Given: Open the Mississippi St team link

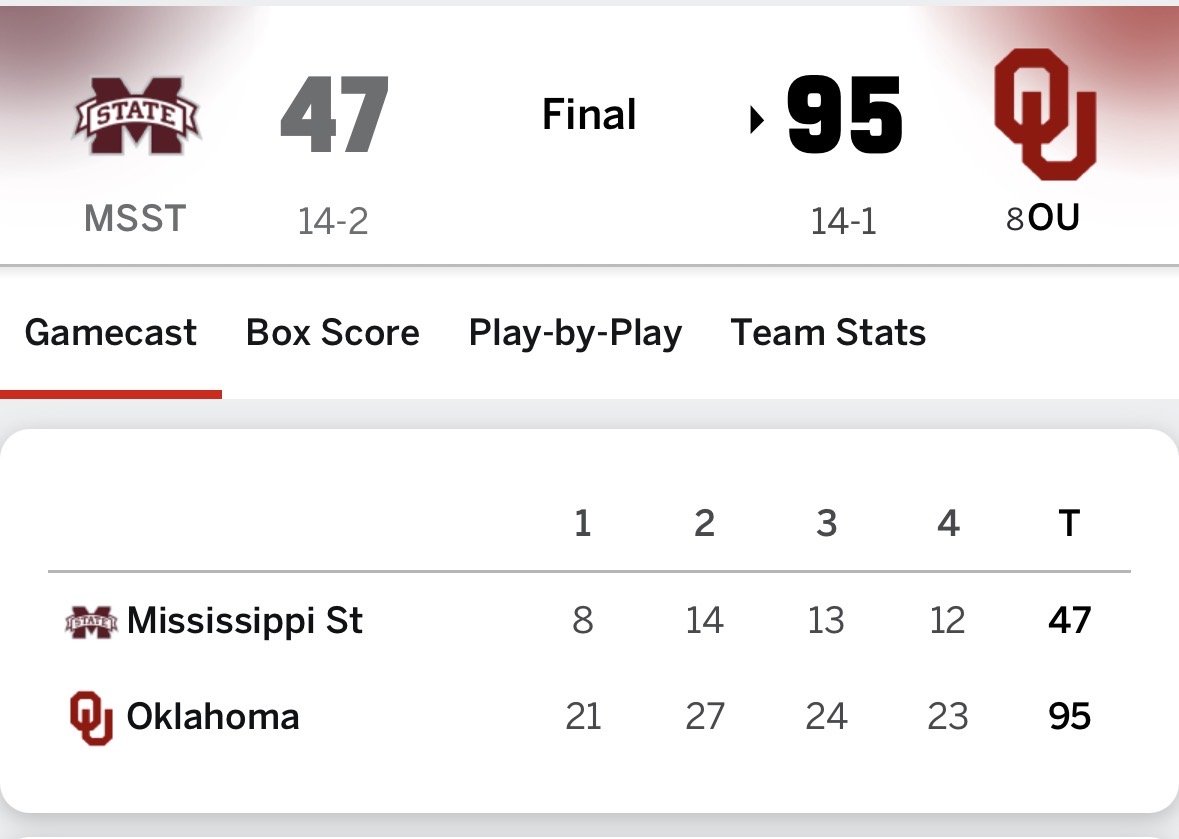Looking at the screenshot, I should click(245, 621).
